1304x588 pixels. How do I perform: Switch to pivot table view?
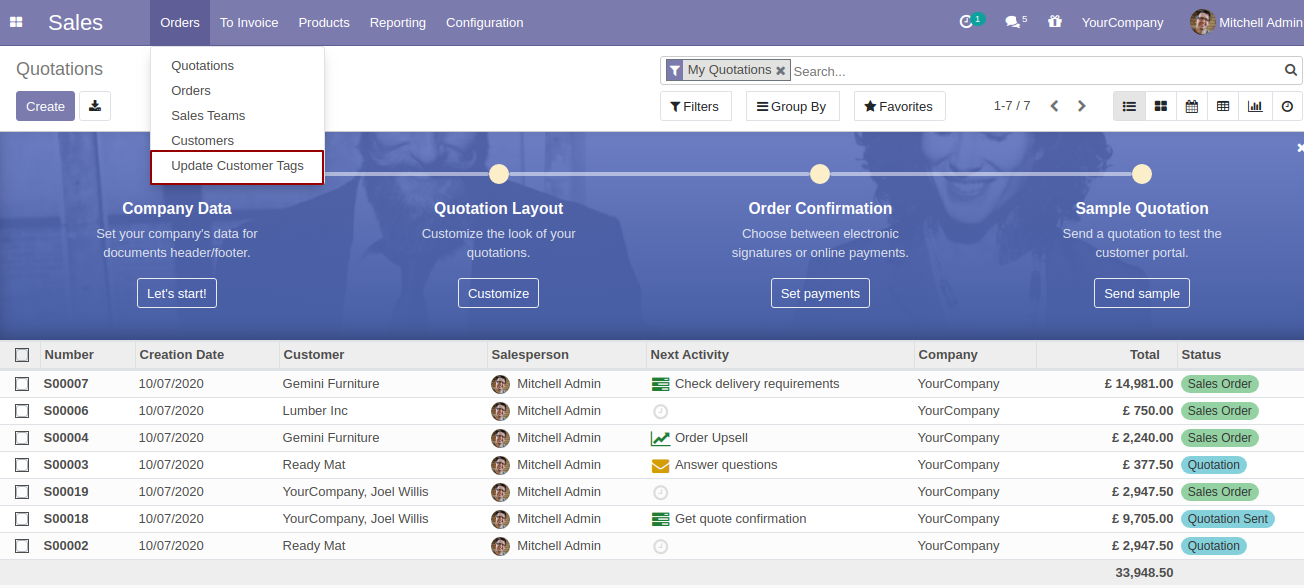pyautogui.click(x=1222, y=106)
